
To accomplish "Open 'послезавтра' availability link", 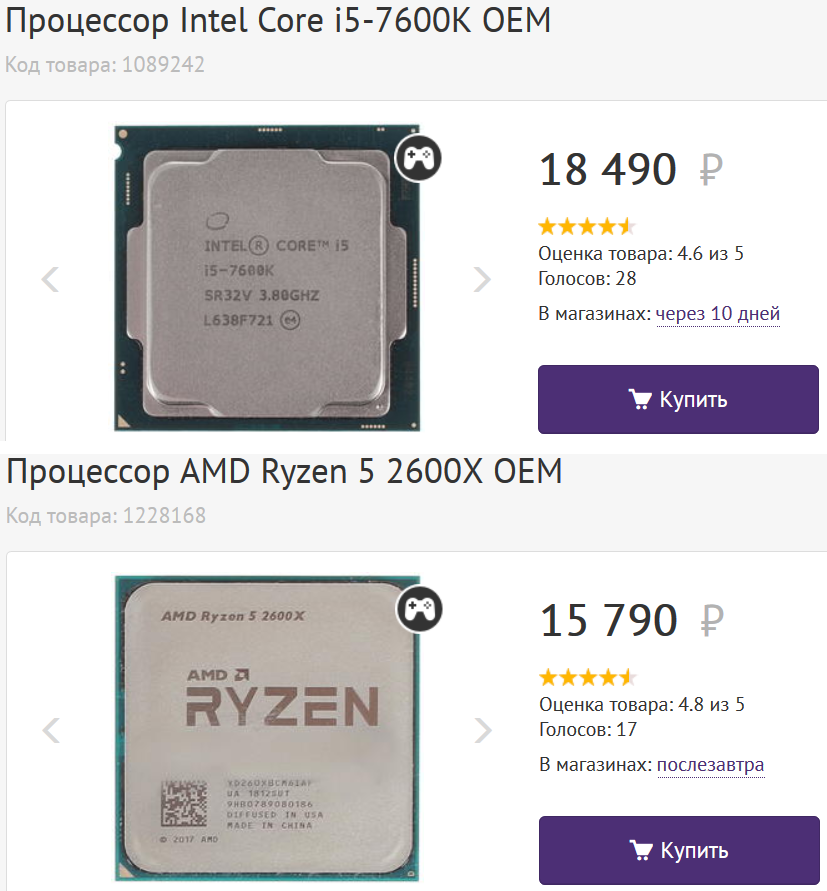I will pyautogui.click(x=710, y=765).
